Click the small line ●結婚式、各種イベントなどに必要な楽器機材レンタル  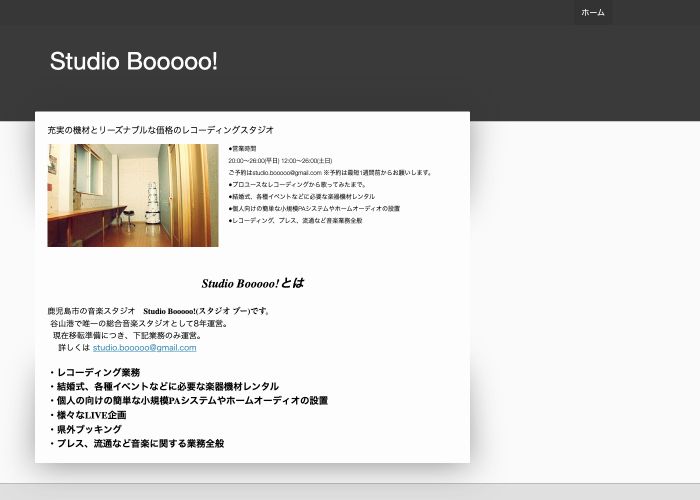coord(301,196)
